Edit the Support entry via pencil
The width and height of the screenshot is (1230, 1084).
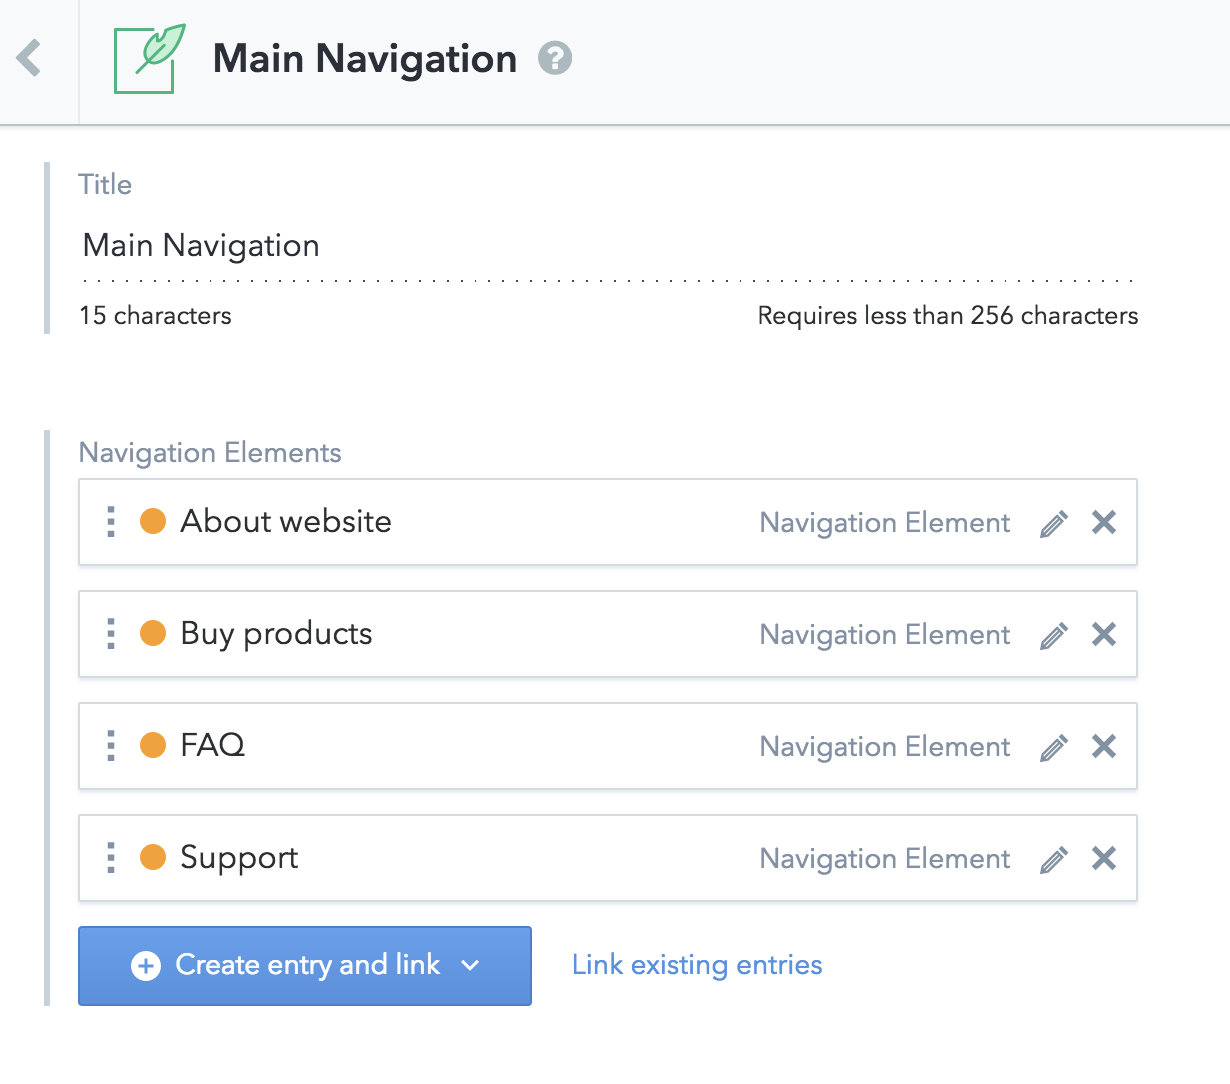point(1054,859)
